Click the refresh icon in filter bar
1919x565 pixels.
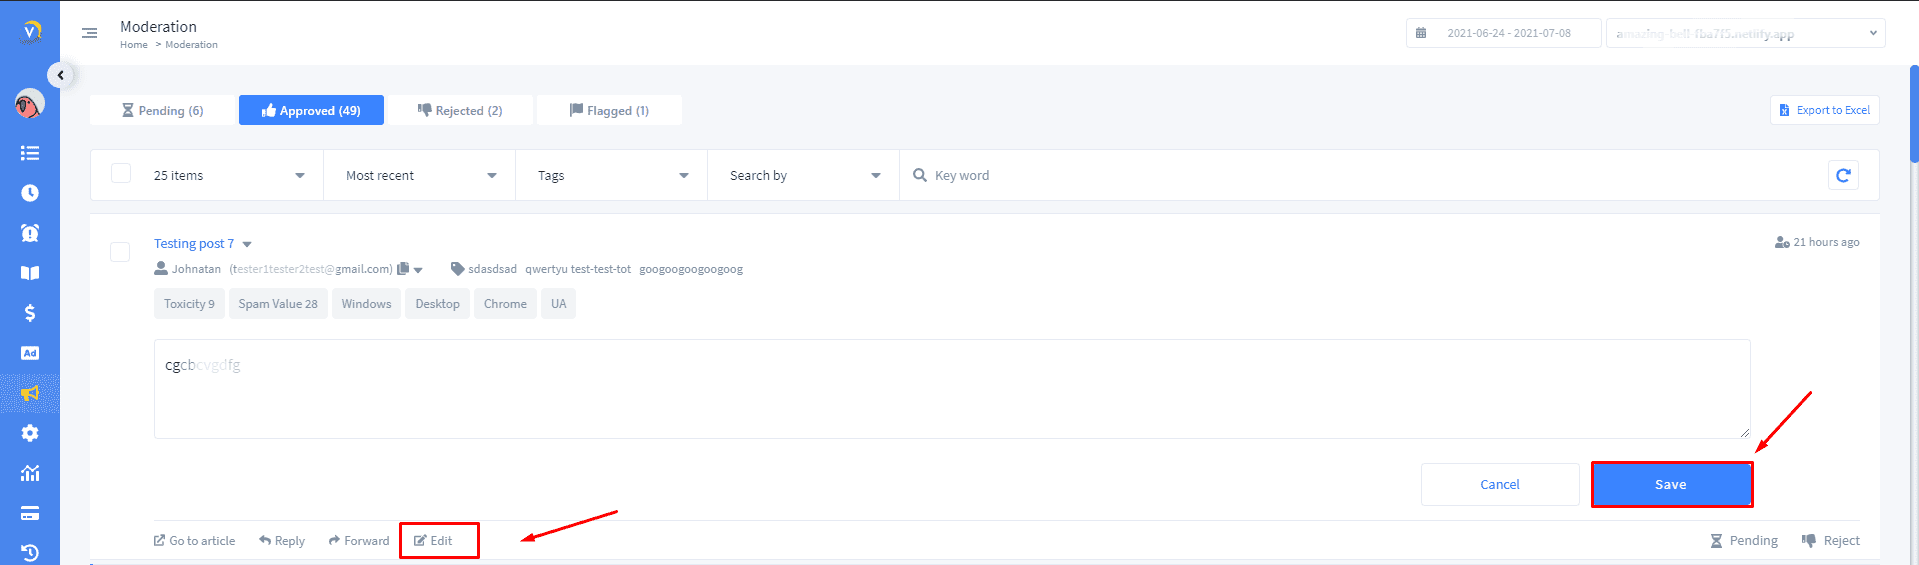[1843, 175]
